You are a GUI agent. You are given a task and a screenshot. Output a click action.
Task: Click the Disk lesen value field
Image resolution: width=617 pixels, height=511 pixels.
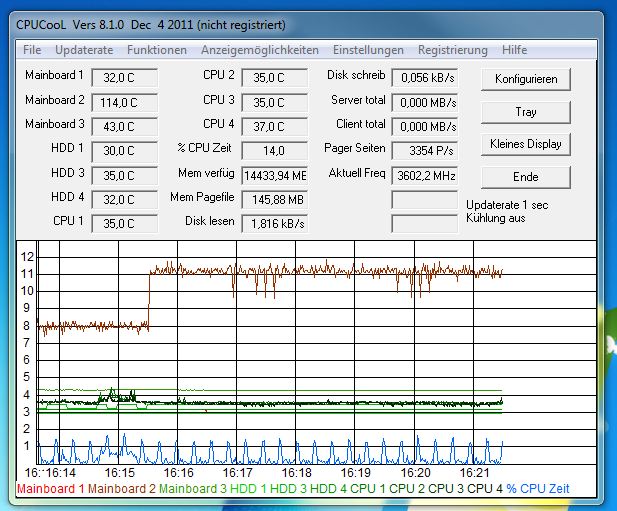click(x=274, y=224)
